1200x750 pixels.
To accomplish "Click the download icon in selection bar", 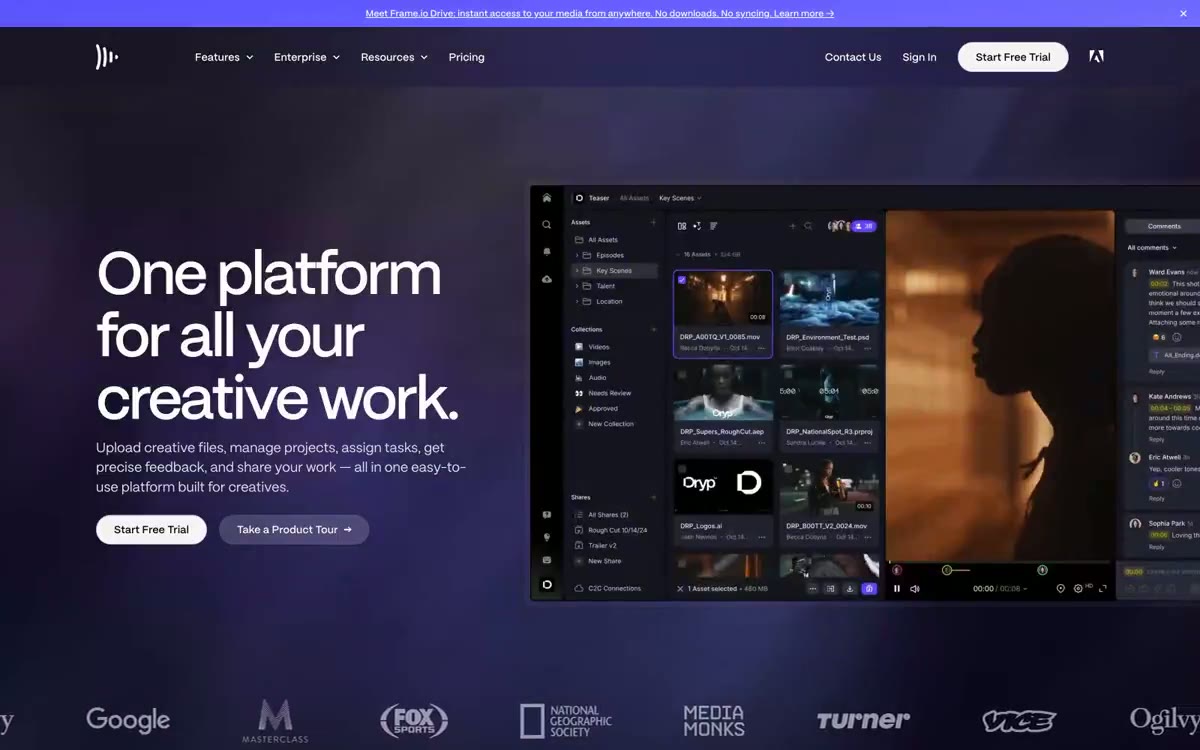I will pos(850,589).
